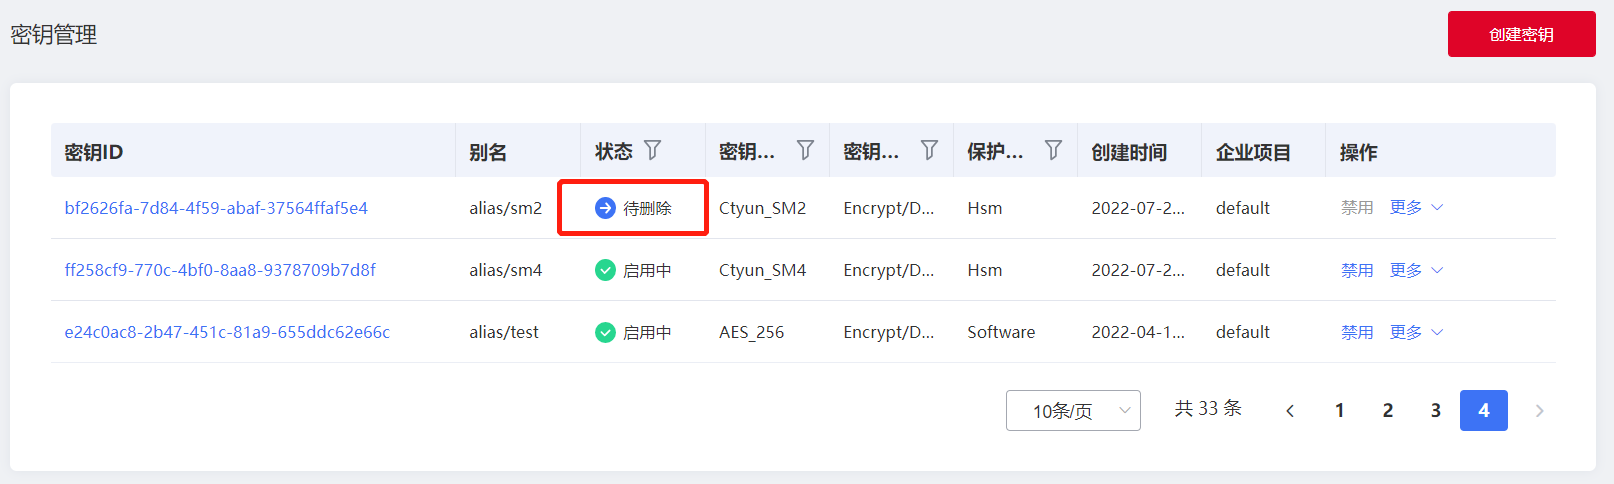
Task: Click 禁用 in the alias/sm2 row
Action: (1357, 208)
